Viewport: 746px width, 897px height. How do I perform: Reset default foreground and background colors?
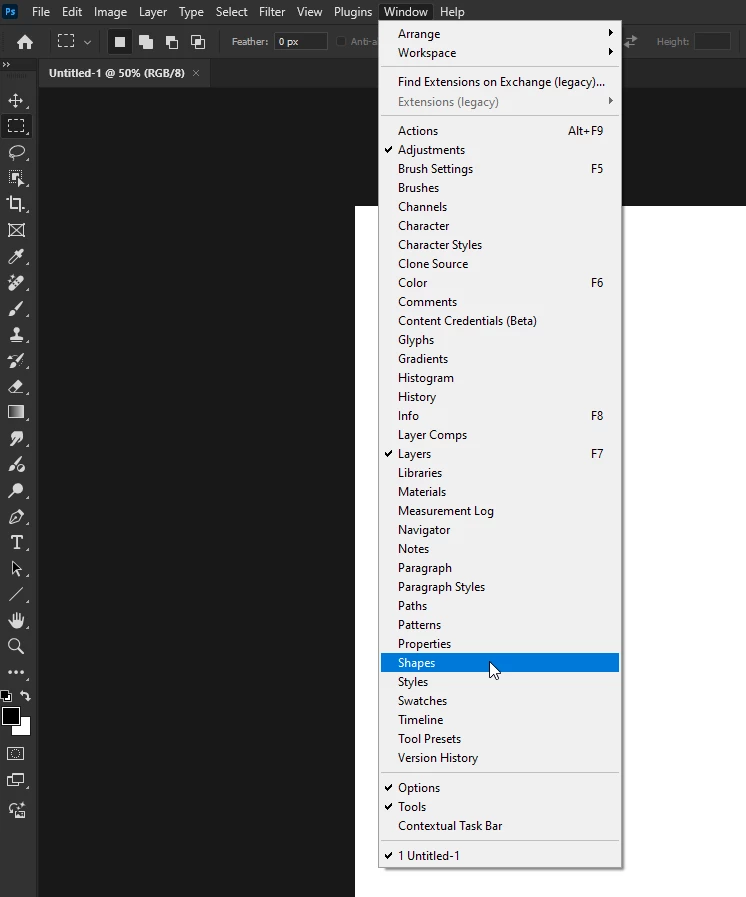6,696
